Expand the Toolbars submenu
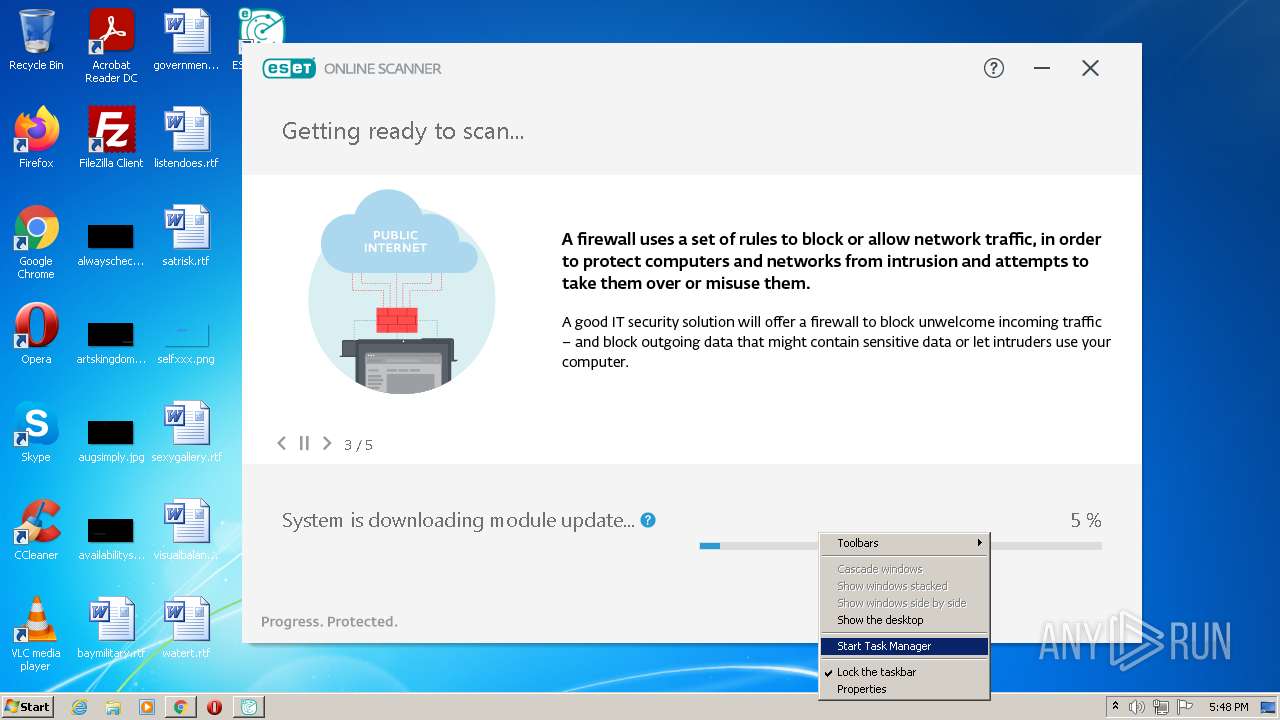The width and height of the screenshot is (1280, 720). point(904,543)
